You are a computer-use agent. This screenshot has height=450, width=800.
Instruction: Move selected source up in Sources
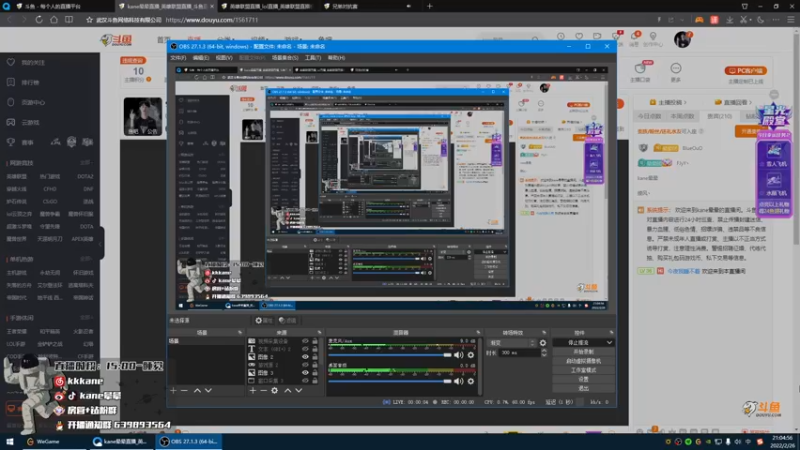(287, 390)
